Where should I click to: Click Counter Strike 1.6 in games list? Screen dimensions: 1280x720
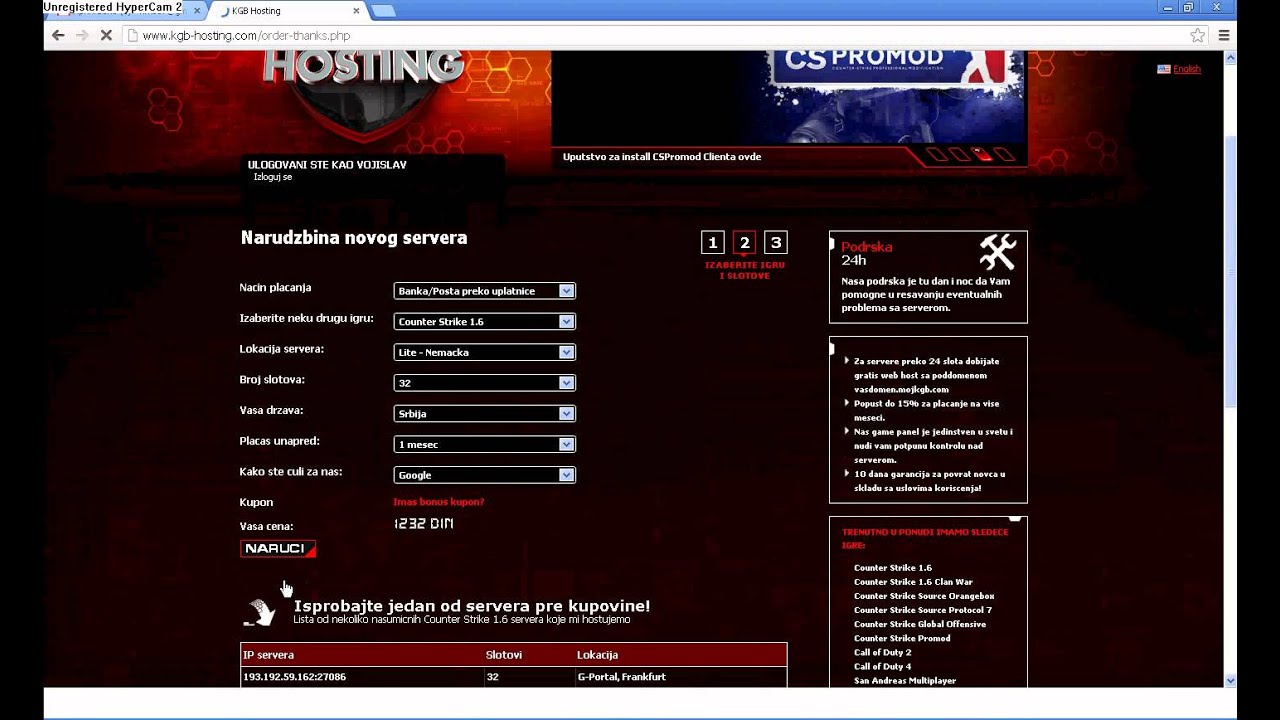[x=892, y=568]
